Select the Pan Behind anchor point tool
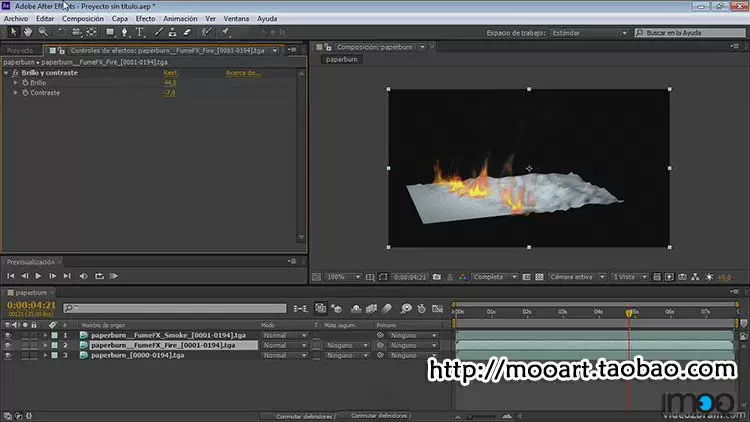This screenshot has height=422, width=750. click(91, 32)
